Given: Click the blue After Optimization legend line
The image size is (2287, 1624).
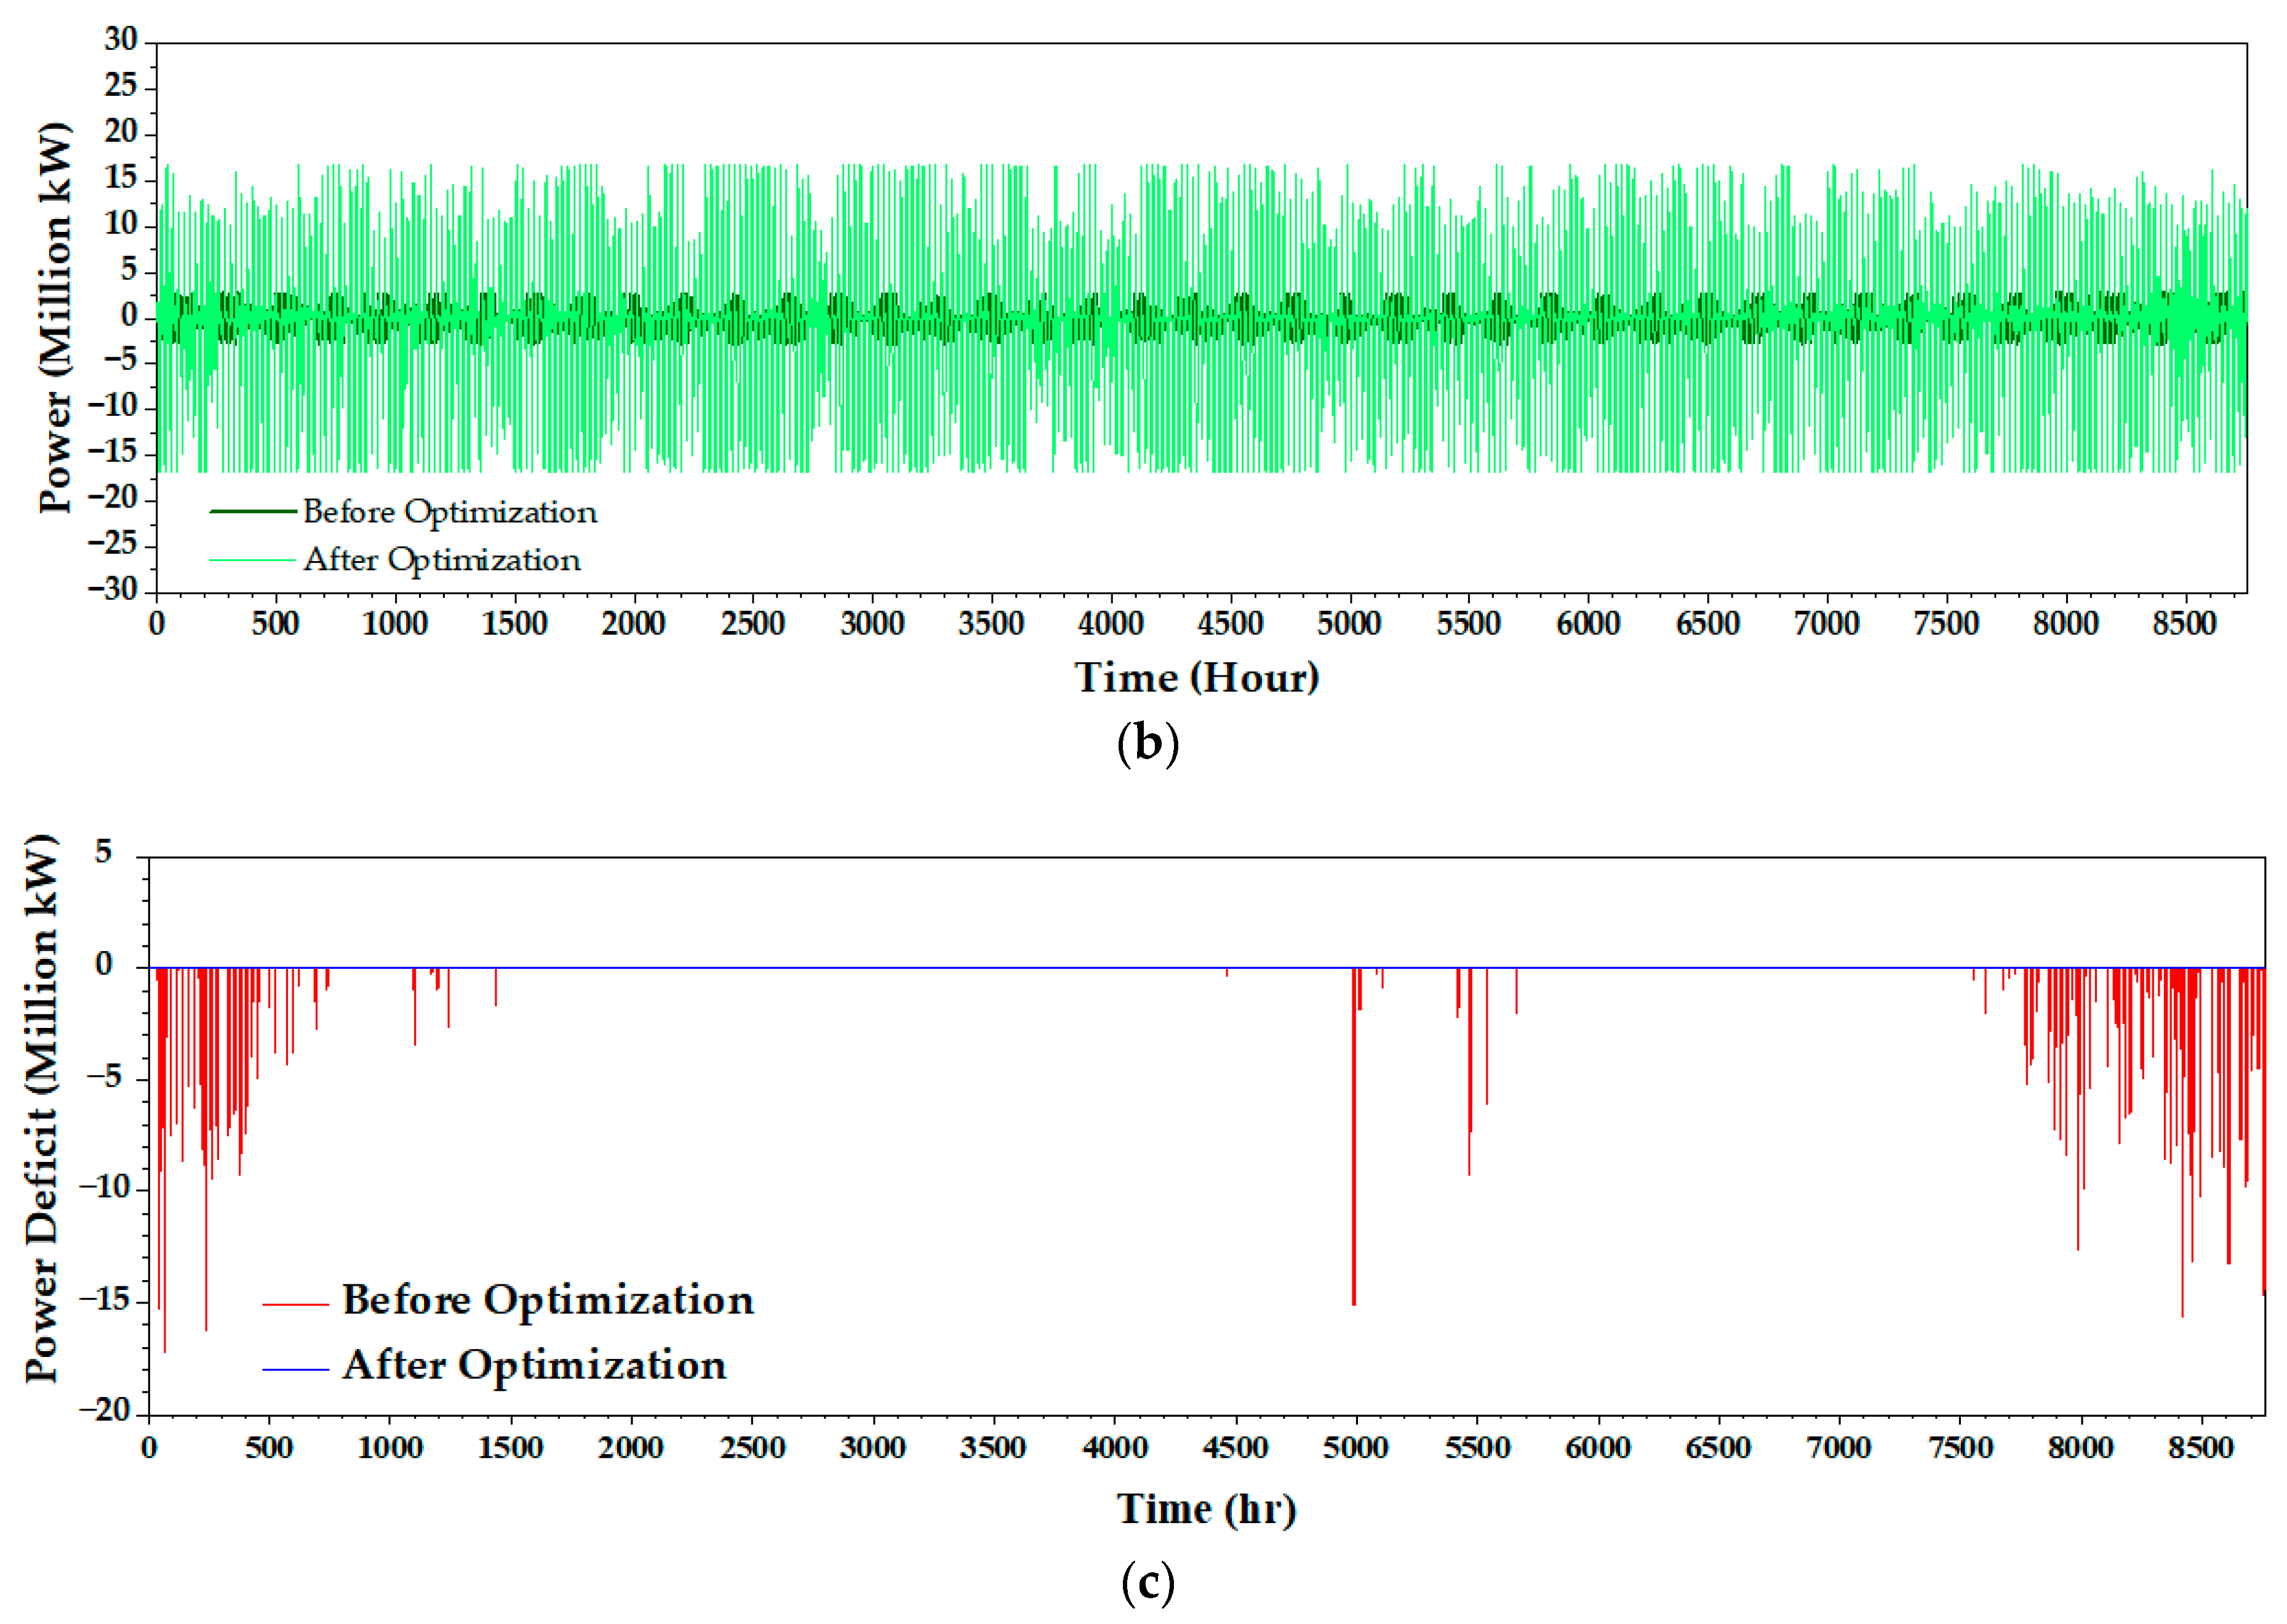Looking at the screenshot, I should [295, 1369].
